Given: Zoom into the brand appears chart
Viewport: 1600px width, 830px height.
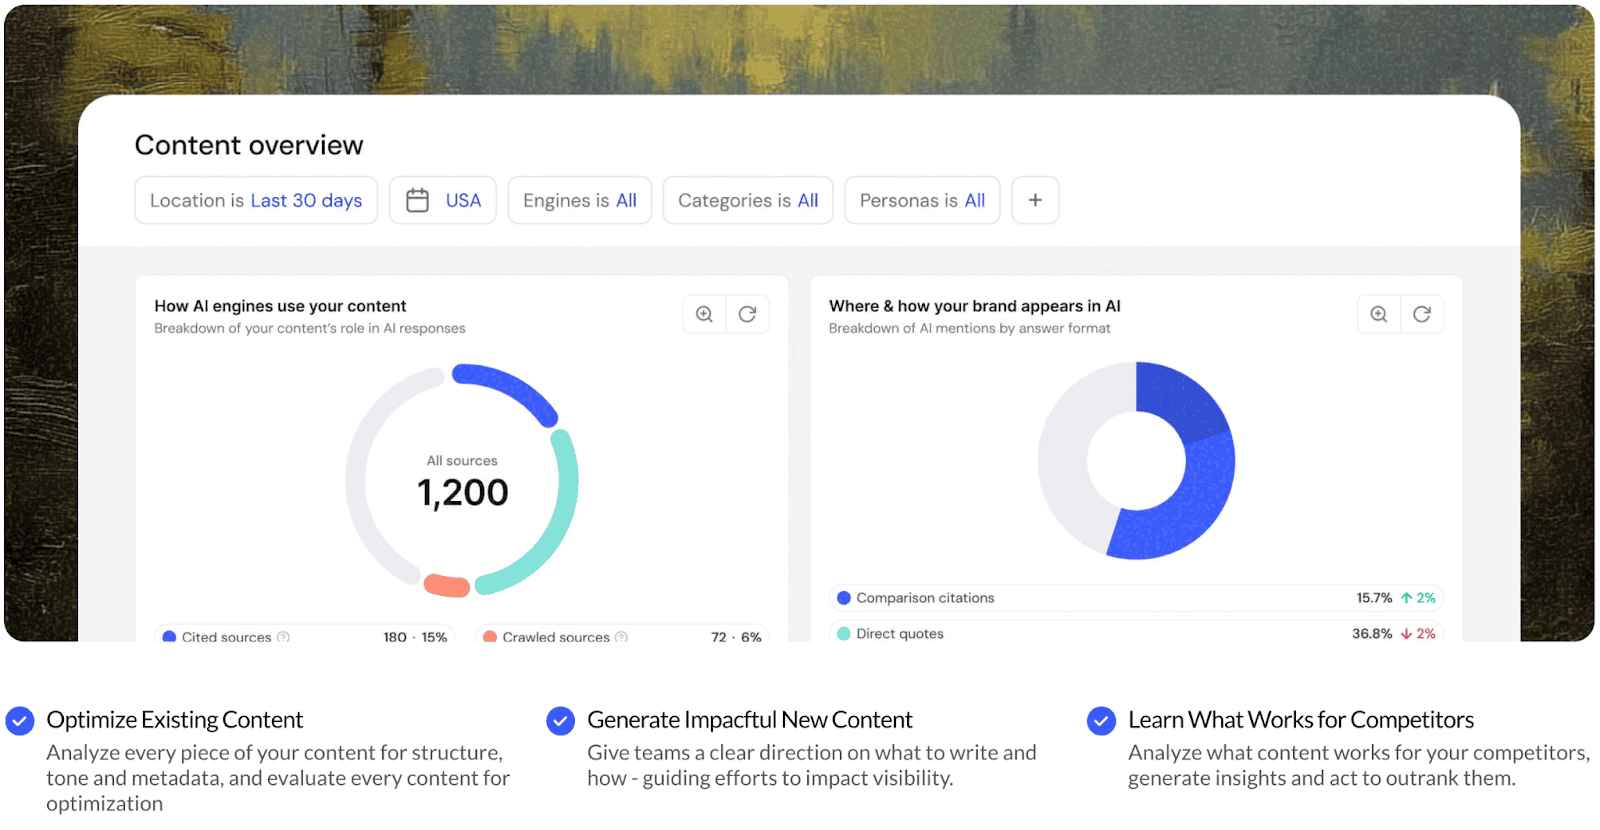Looking at the screenshot, I should pos(1378,314).
